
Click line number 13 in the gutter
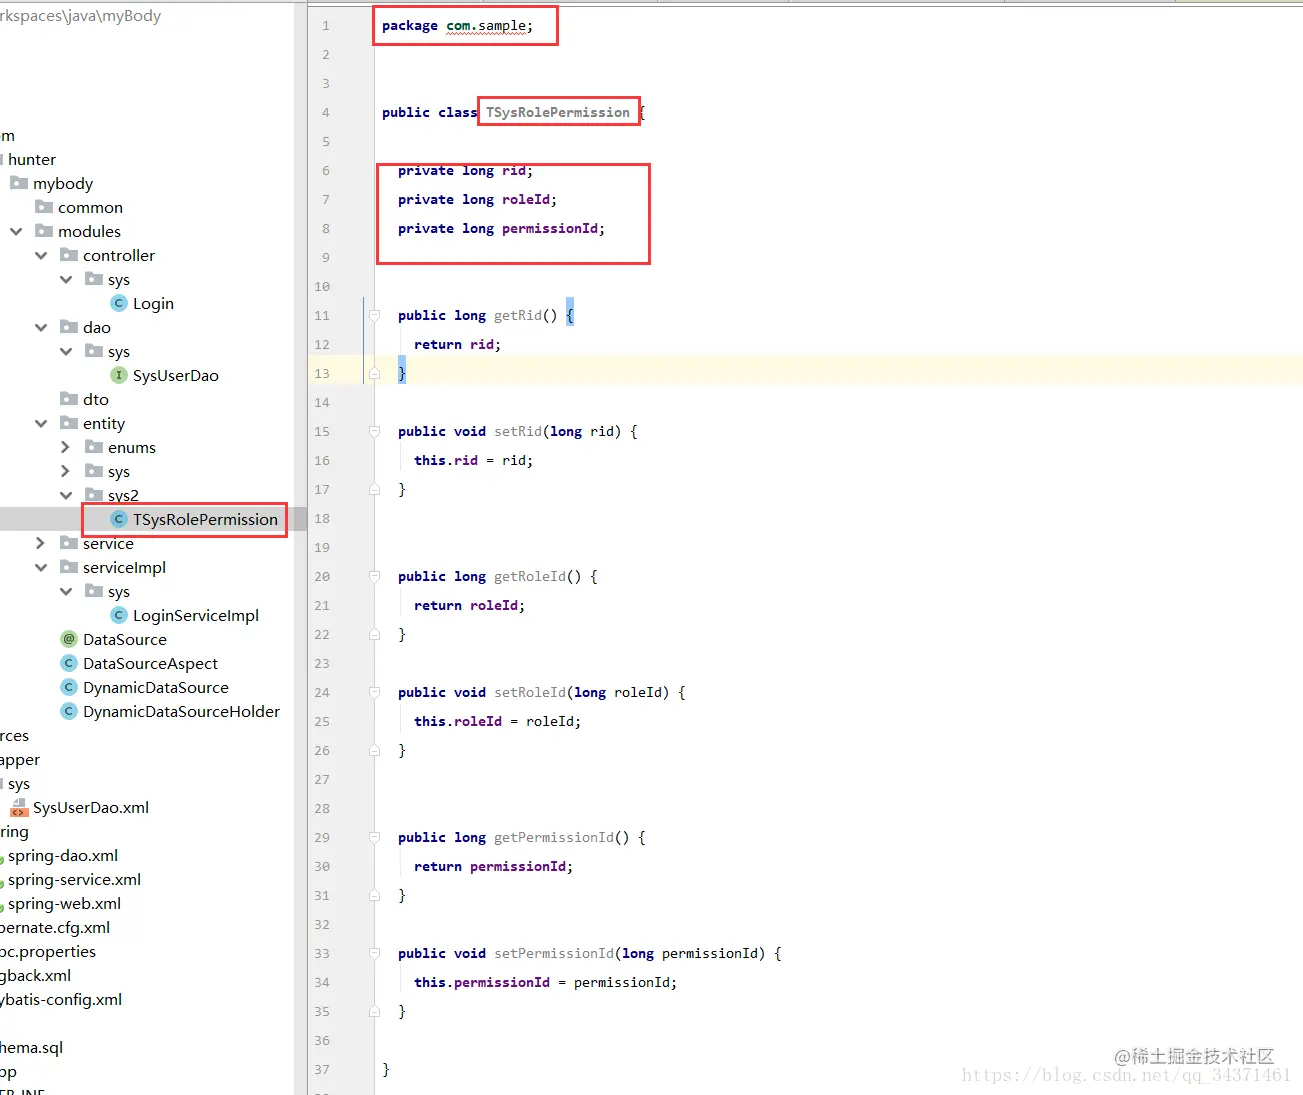pyautogui.click(x=322, y=373)
